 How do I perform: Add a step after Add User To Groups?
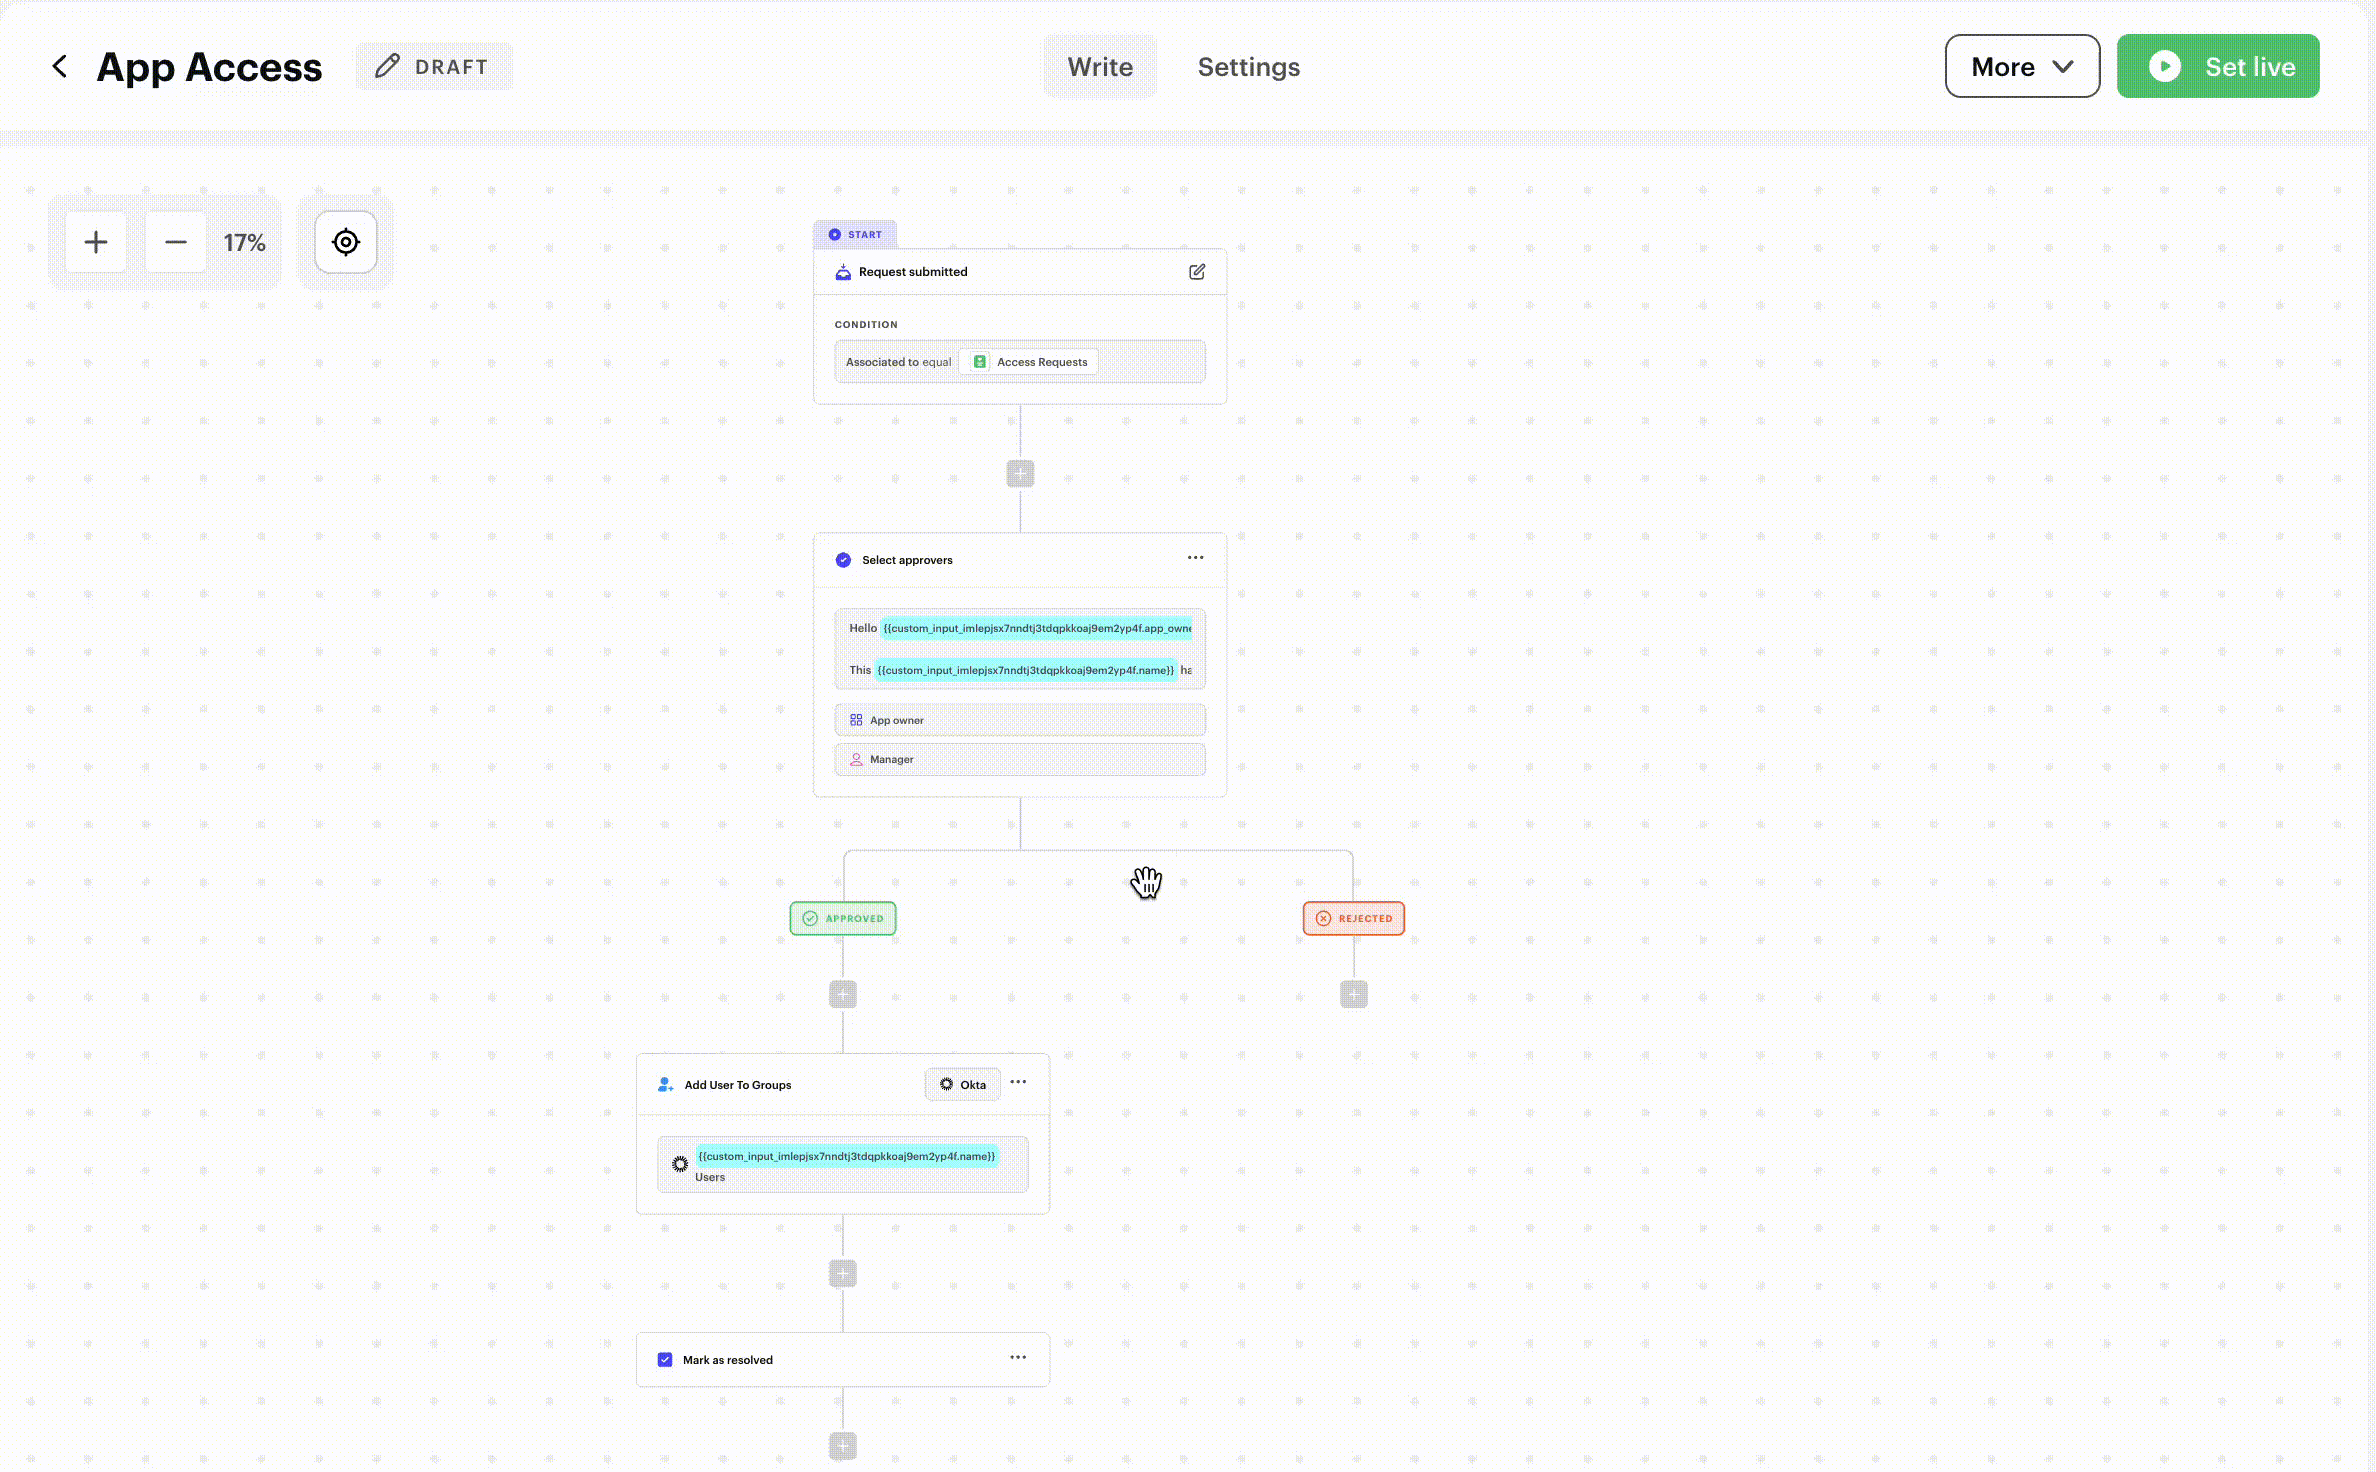tap(842, 1273)
